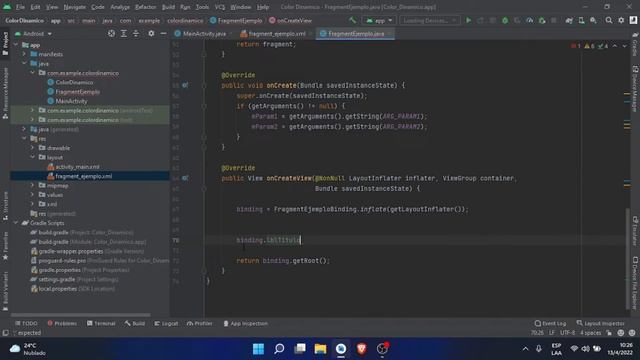Open the Logcat tool window
Viewport: 640px width, 360px height.
pos(166,323)
